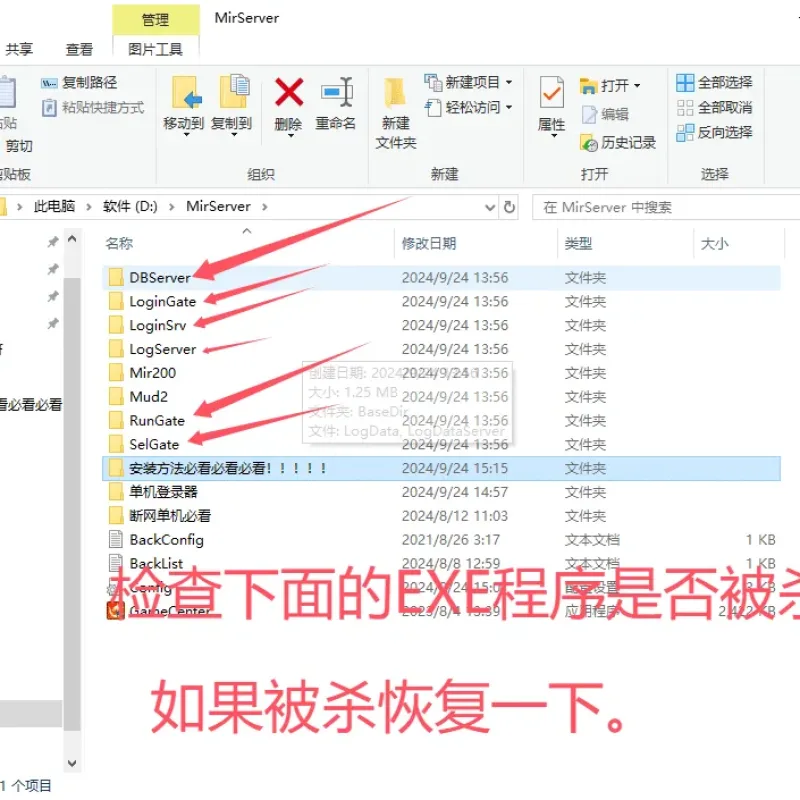Click the navigation pane scroll up arrow
The image size is (800, 800).
click(72, 239)
